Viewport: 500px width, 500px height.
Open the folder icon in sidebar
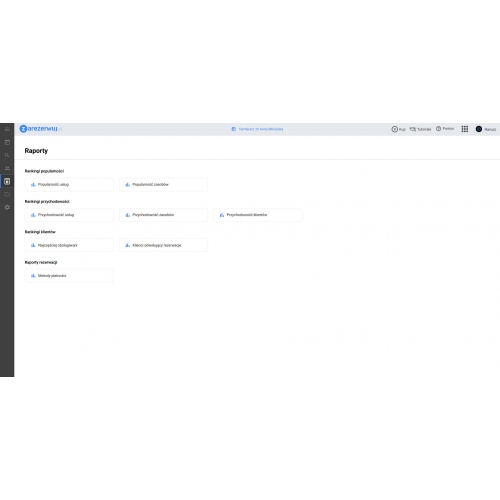tap(7, 194)
